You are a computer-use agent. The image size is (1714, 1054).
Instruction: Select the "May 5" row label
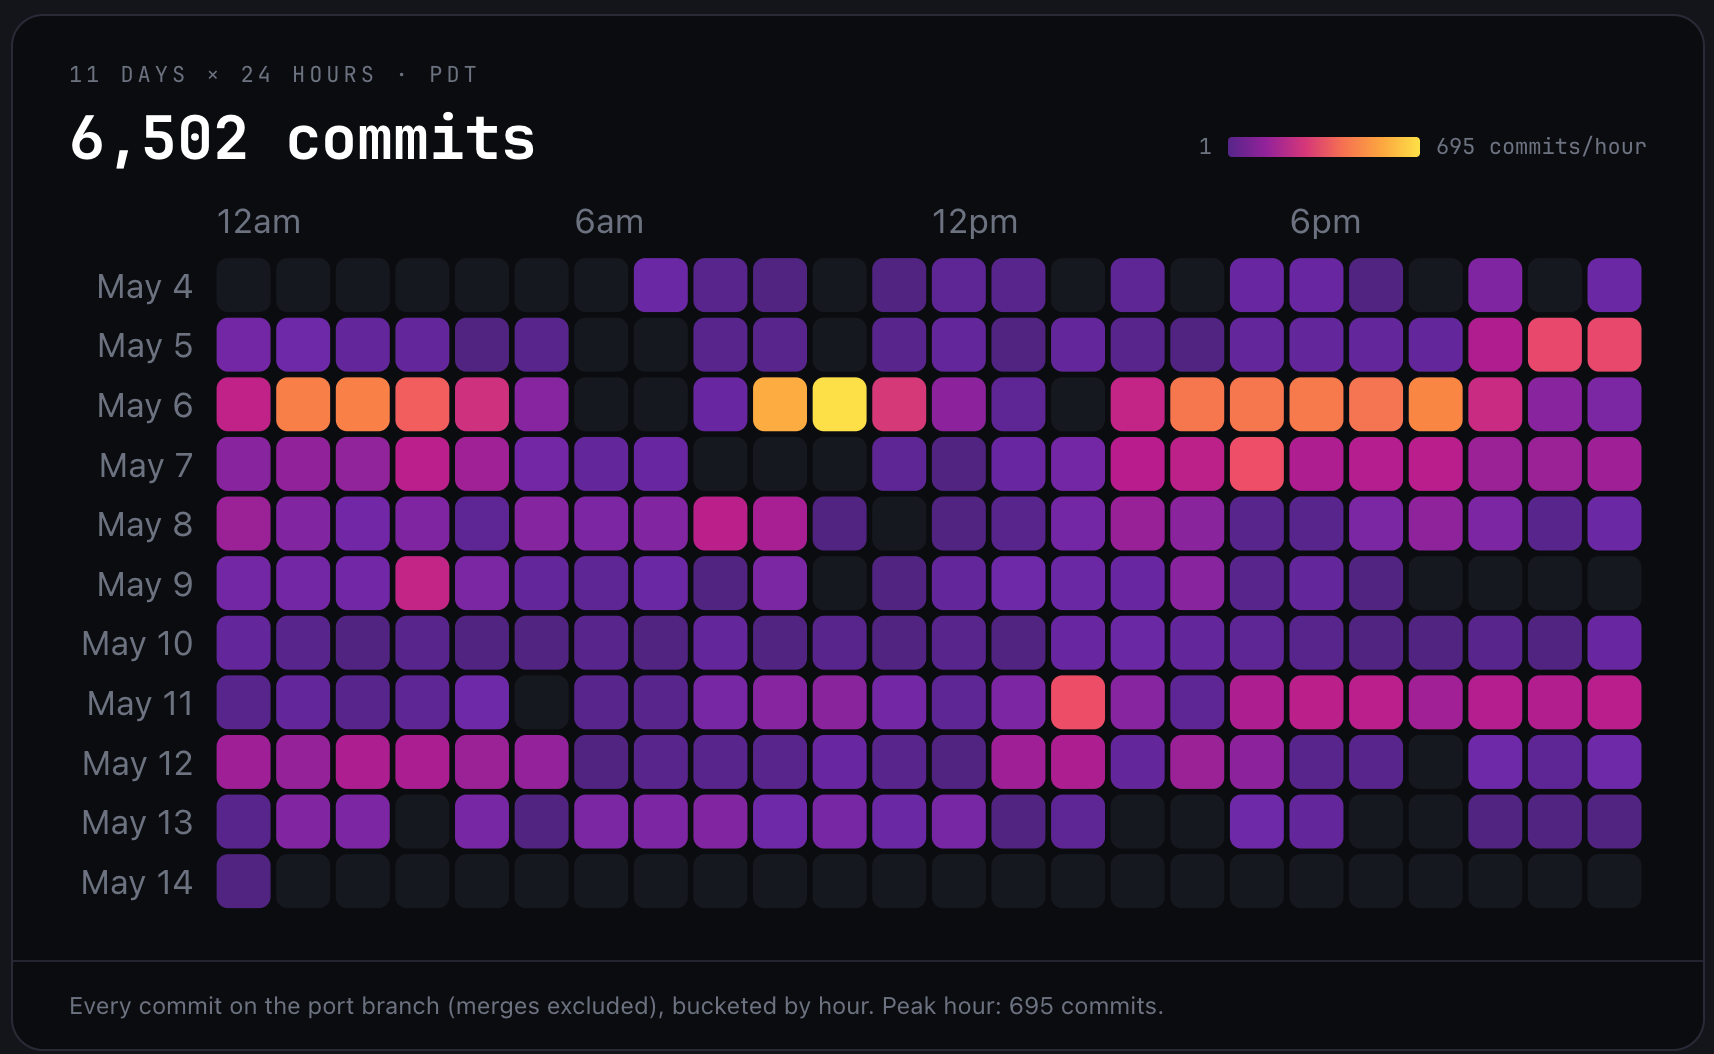tap(145, 346)
